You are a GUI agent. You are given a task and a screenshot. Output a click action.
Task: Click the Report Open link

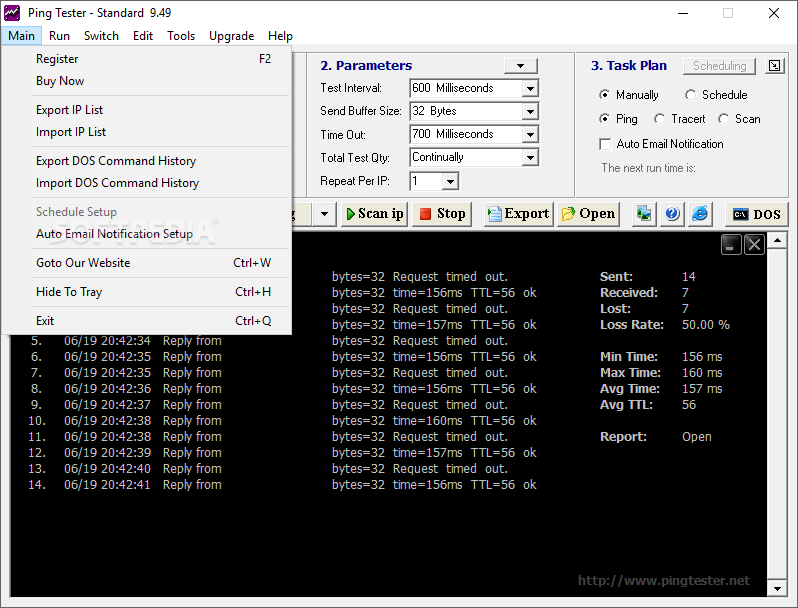point(697,437)
